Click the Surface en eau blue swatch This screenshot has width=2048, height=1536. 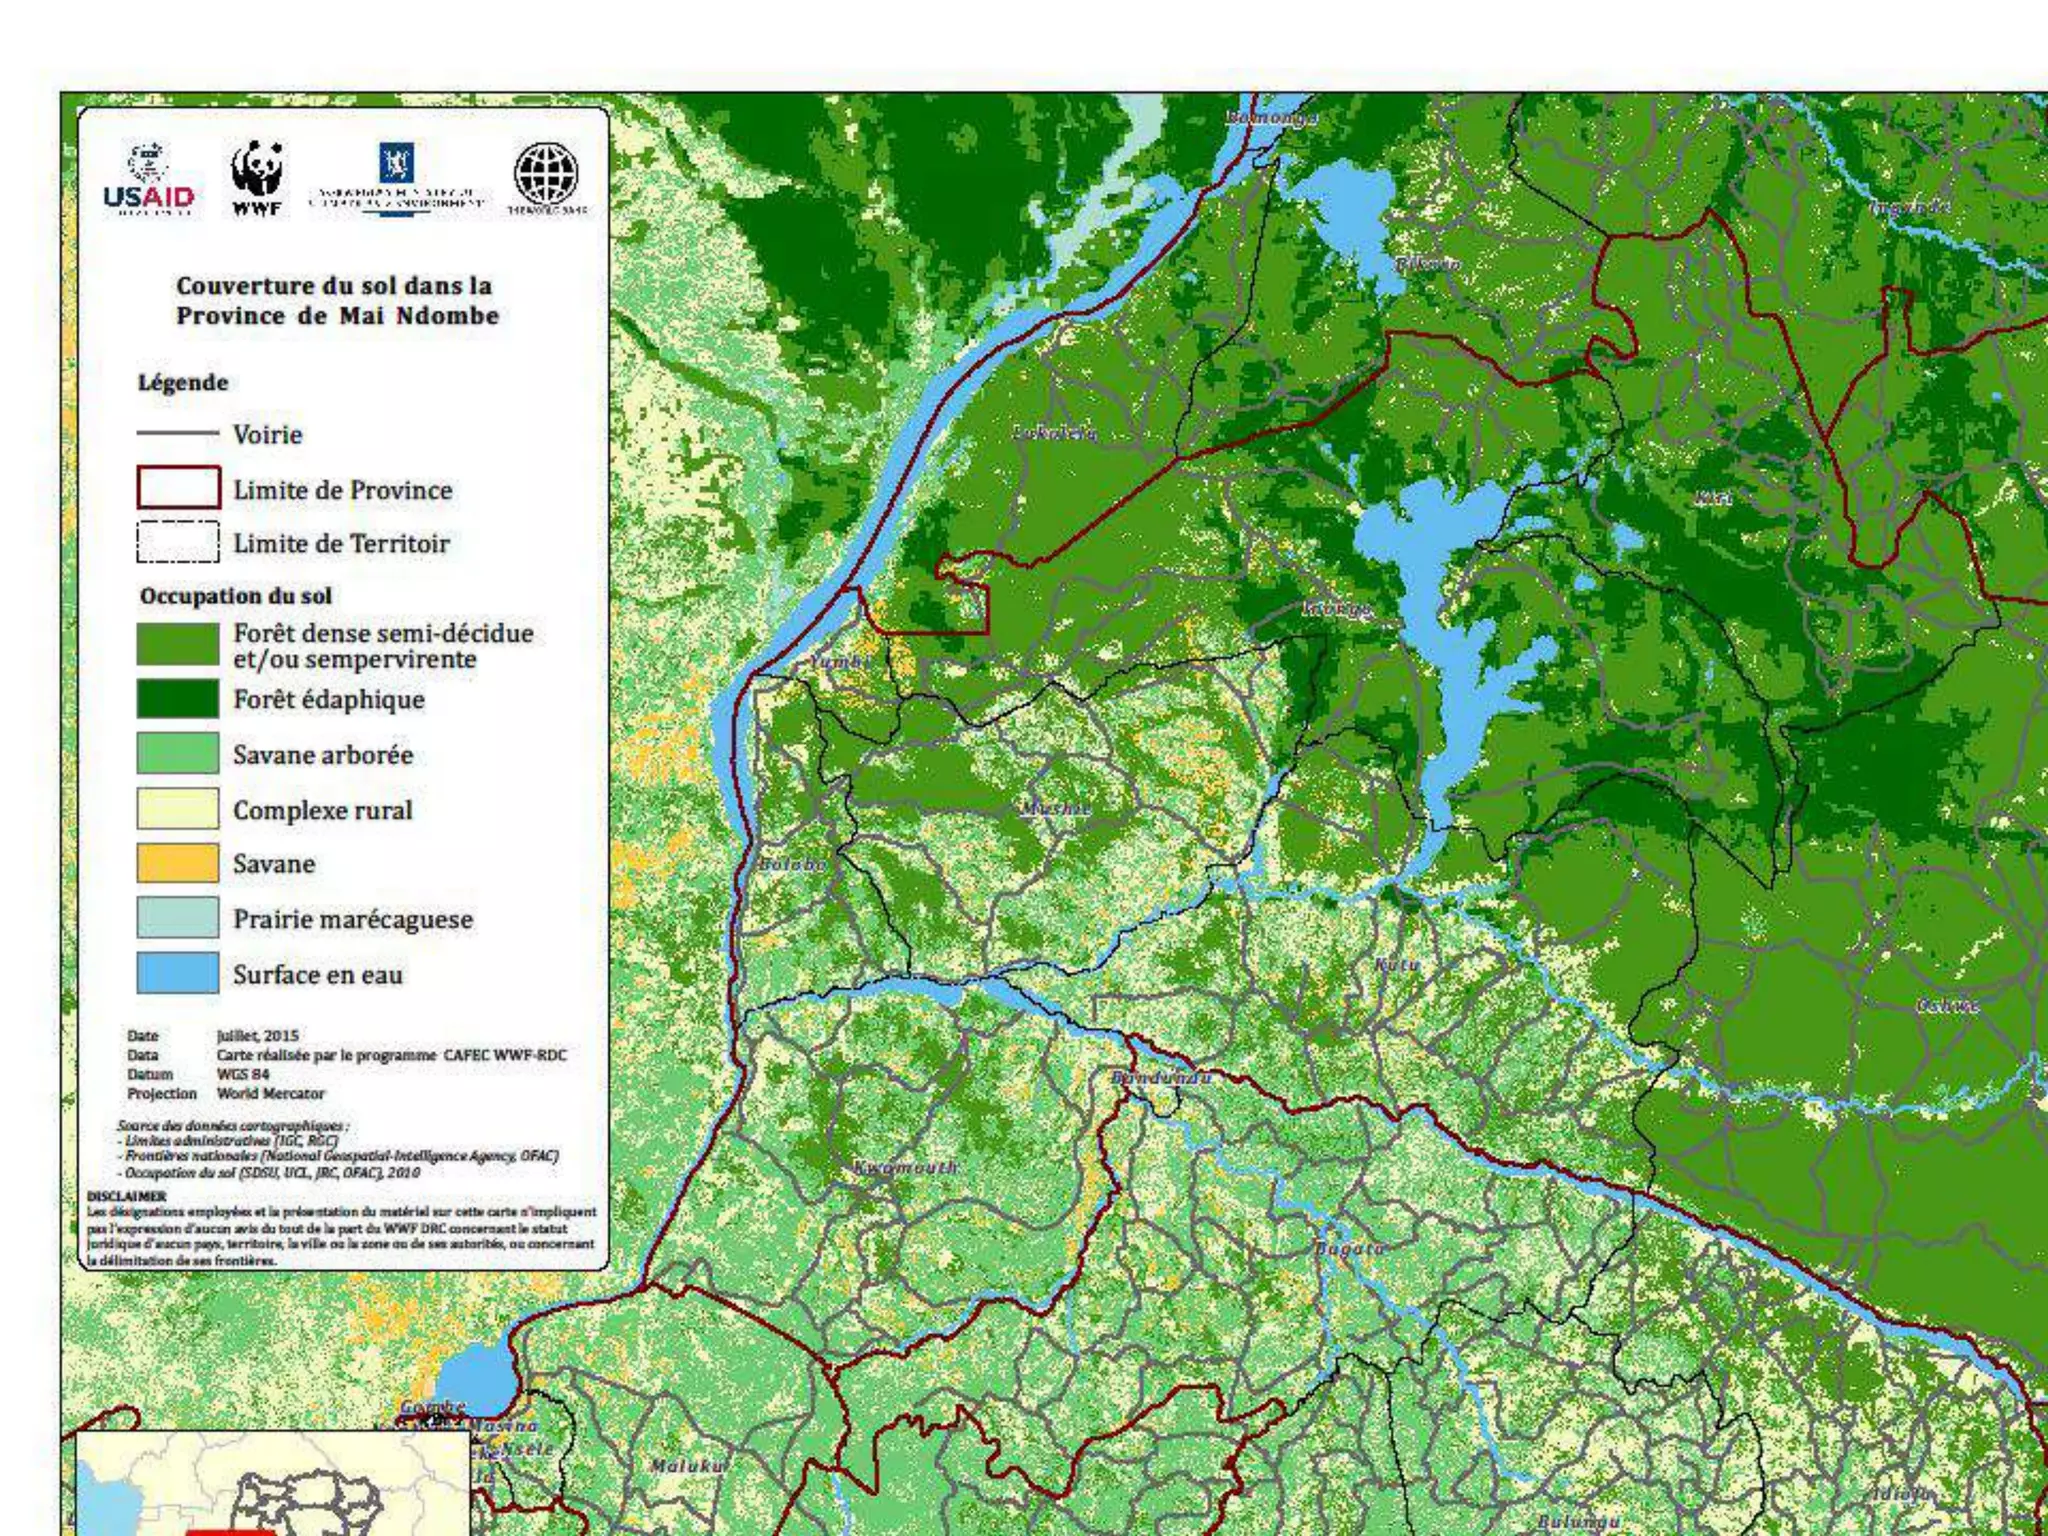pyautogui.click(x=178, y=973)
